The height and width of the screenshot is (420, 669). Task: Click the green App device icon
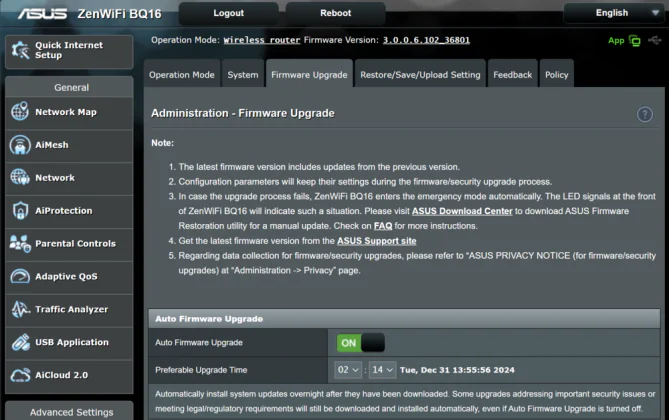[x=635, y=41]
